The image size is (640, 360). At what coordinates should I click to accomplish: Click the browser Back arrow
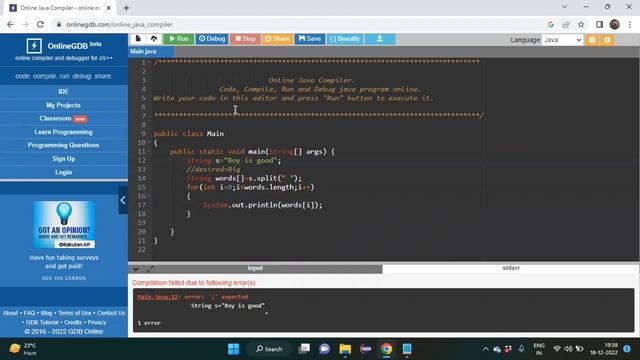click(10, 24)
